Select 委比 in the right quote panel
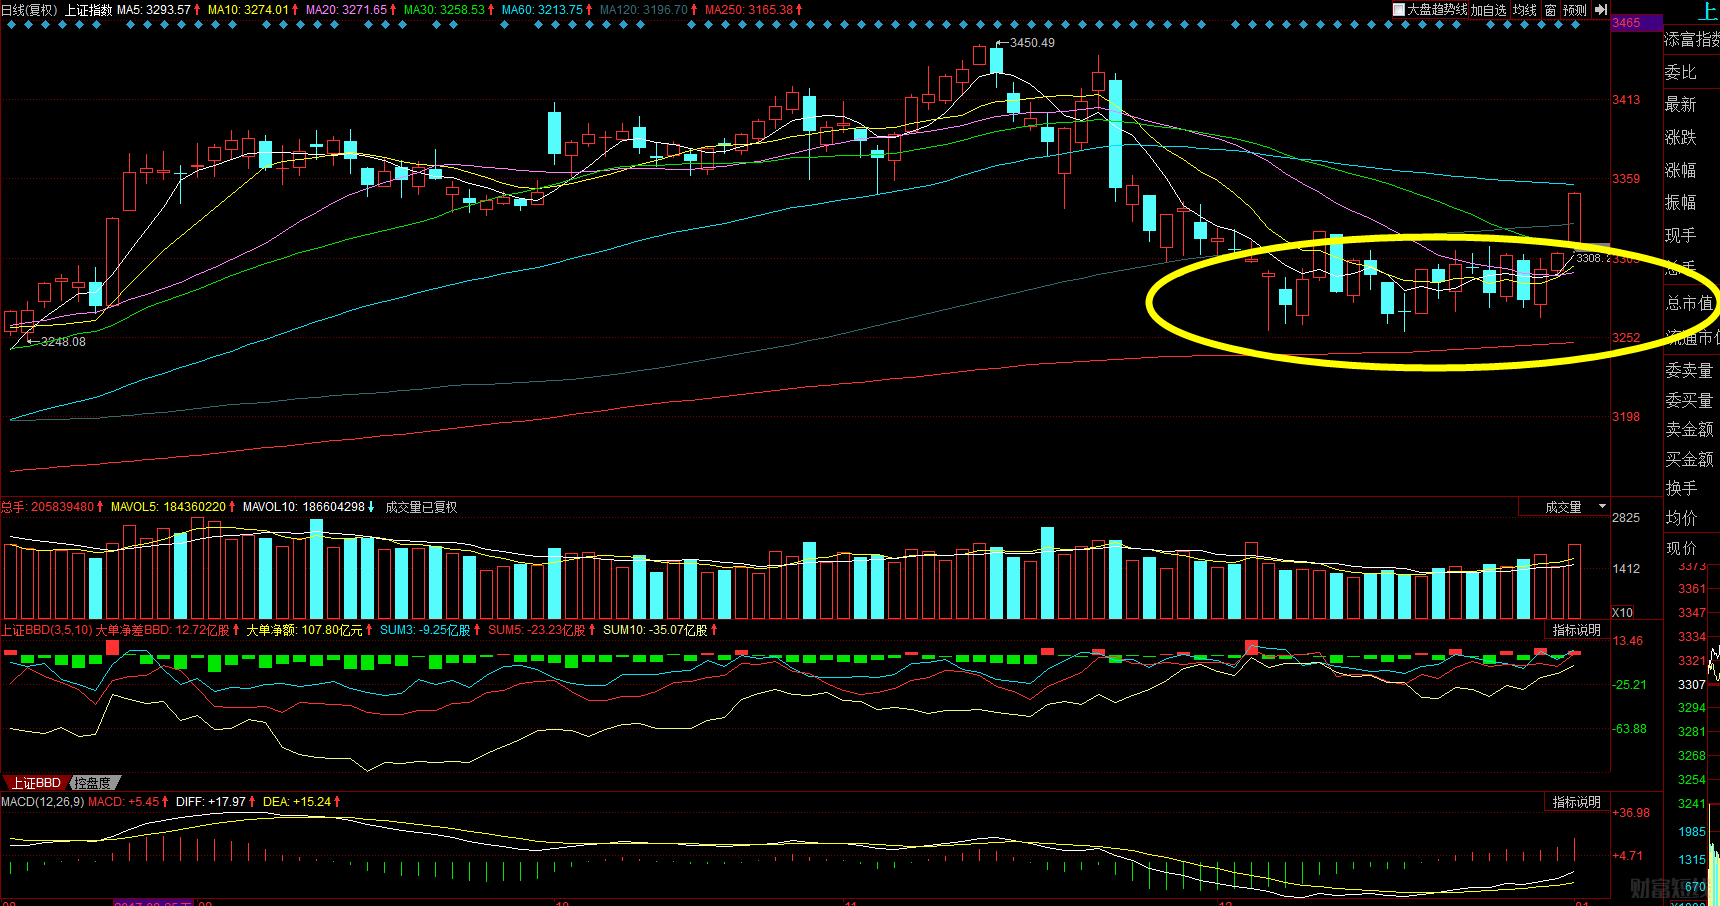Viewport: 1720px width, 906px height. tap(1681, 72)
